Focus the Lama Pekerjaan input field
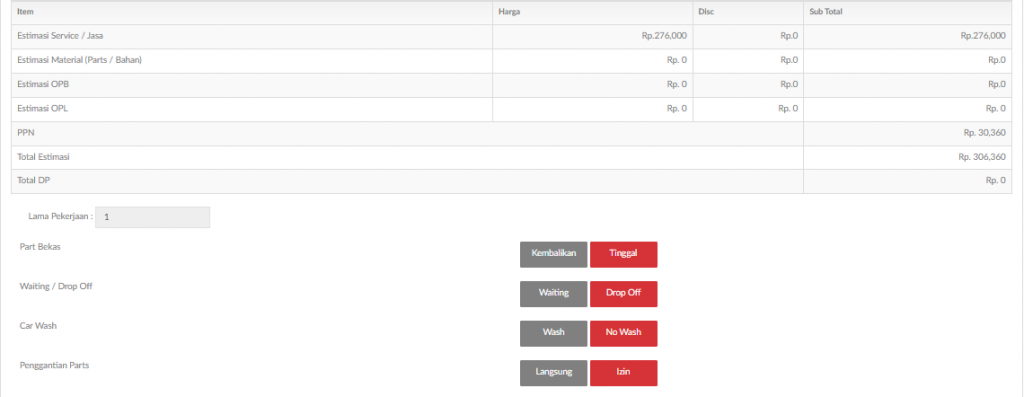The width and height of the screenshot is (1024, 397). click(153, 217)
